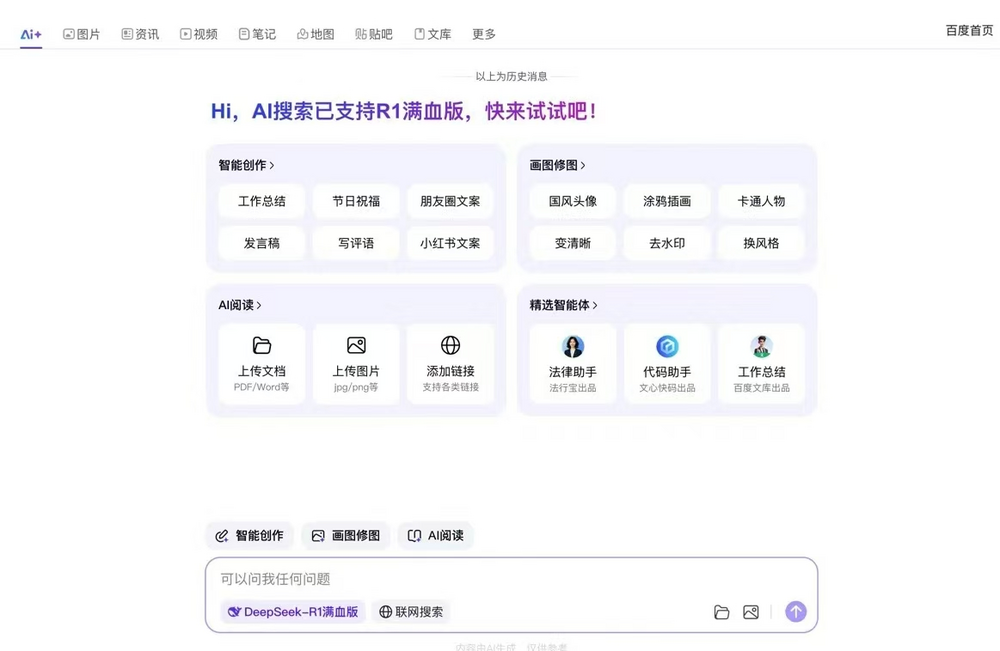1000x651 pixels.
Task: Choose the 变清晰 image option
Action: coord(573,243)
